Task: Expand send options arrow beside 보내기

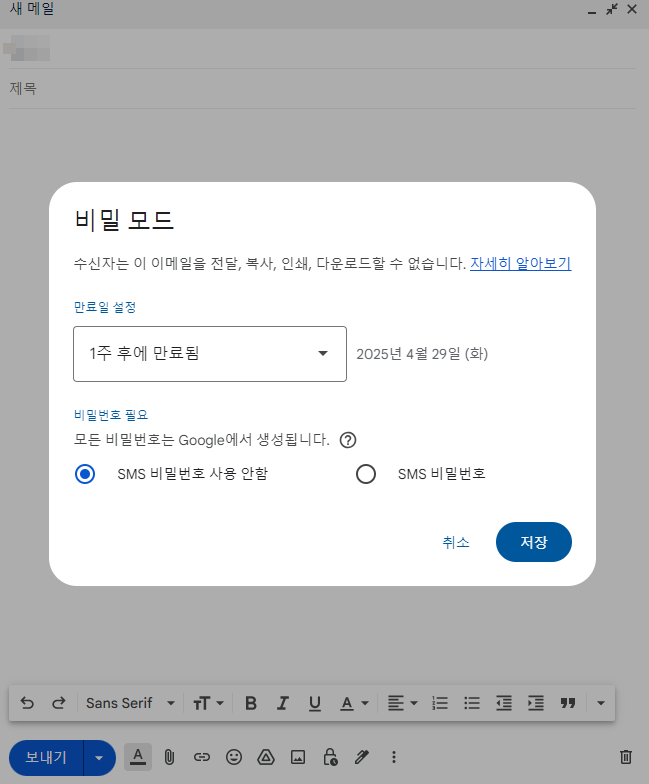Action: (x=99, y=757)
